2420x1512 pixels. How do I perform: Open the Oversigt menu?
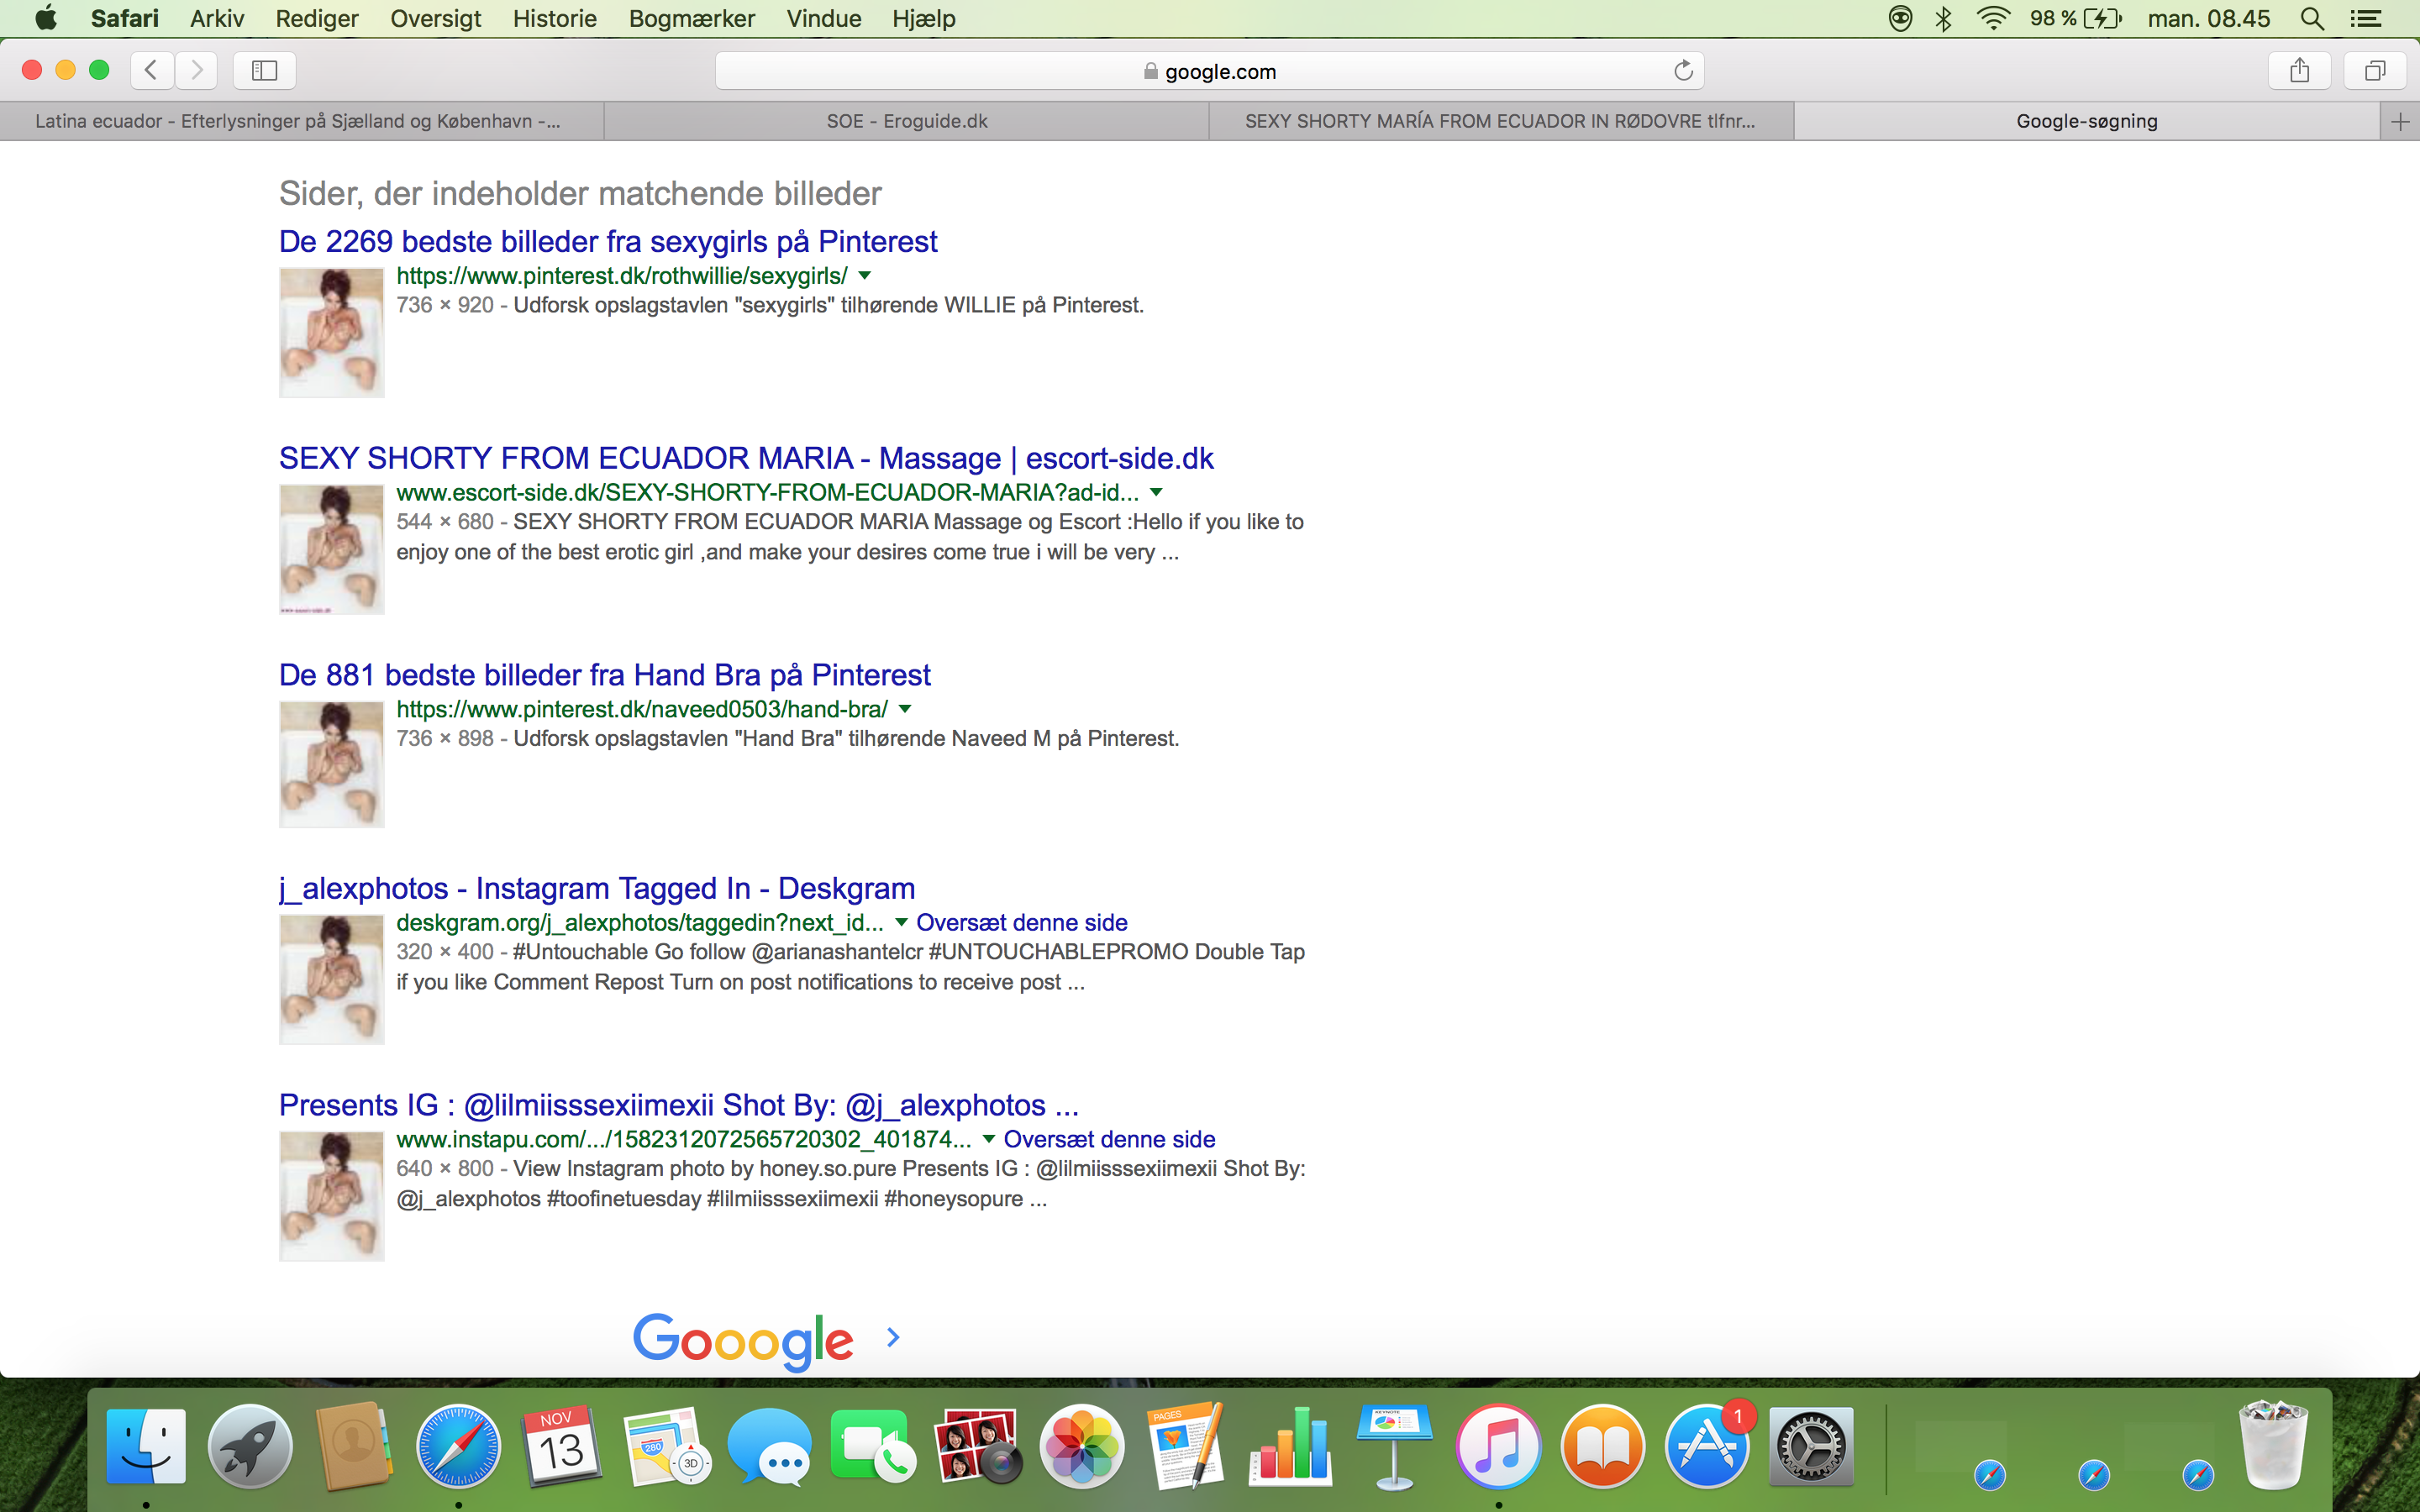click(x=435, y=18)
